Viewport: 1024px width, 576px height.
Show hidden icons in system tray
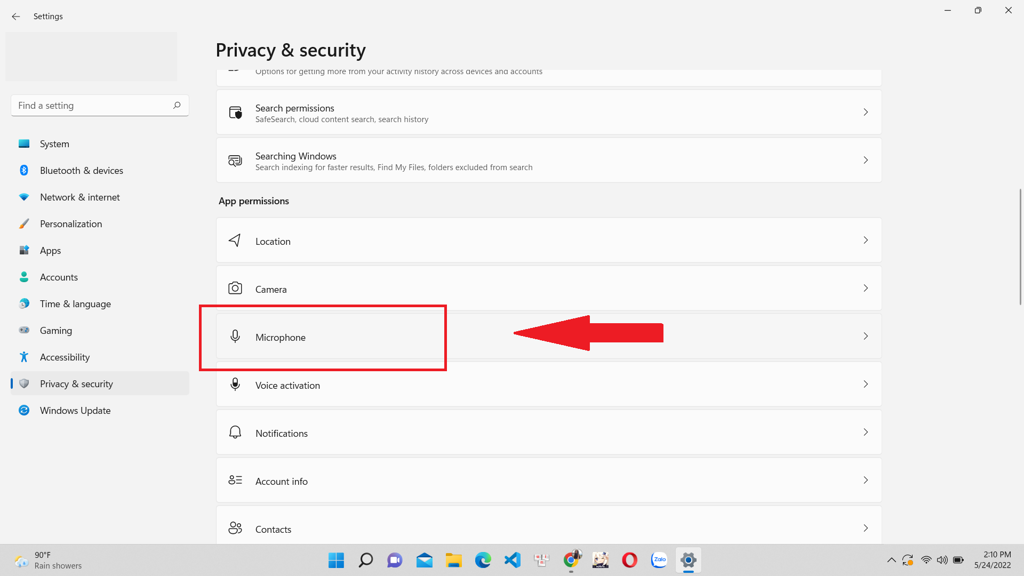[x=891, y=560]
